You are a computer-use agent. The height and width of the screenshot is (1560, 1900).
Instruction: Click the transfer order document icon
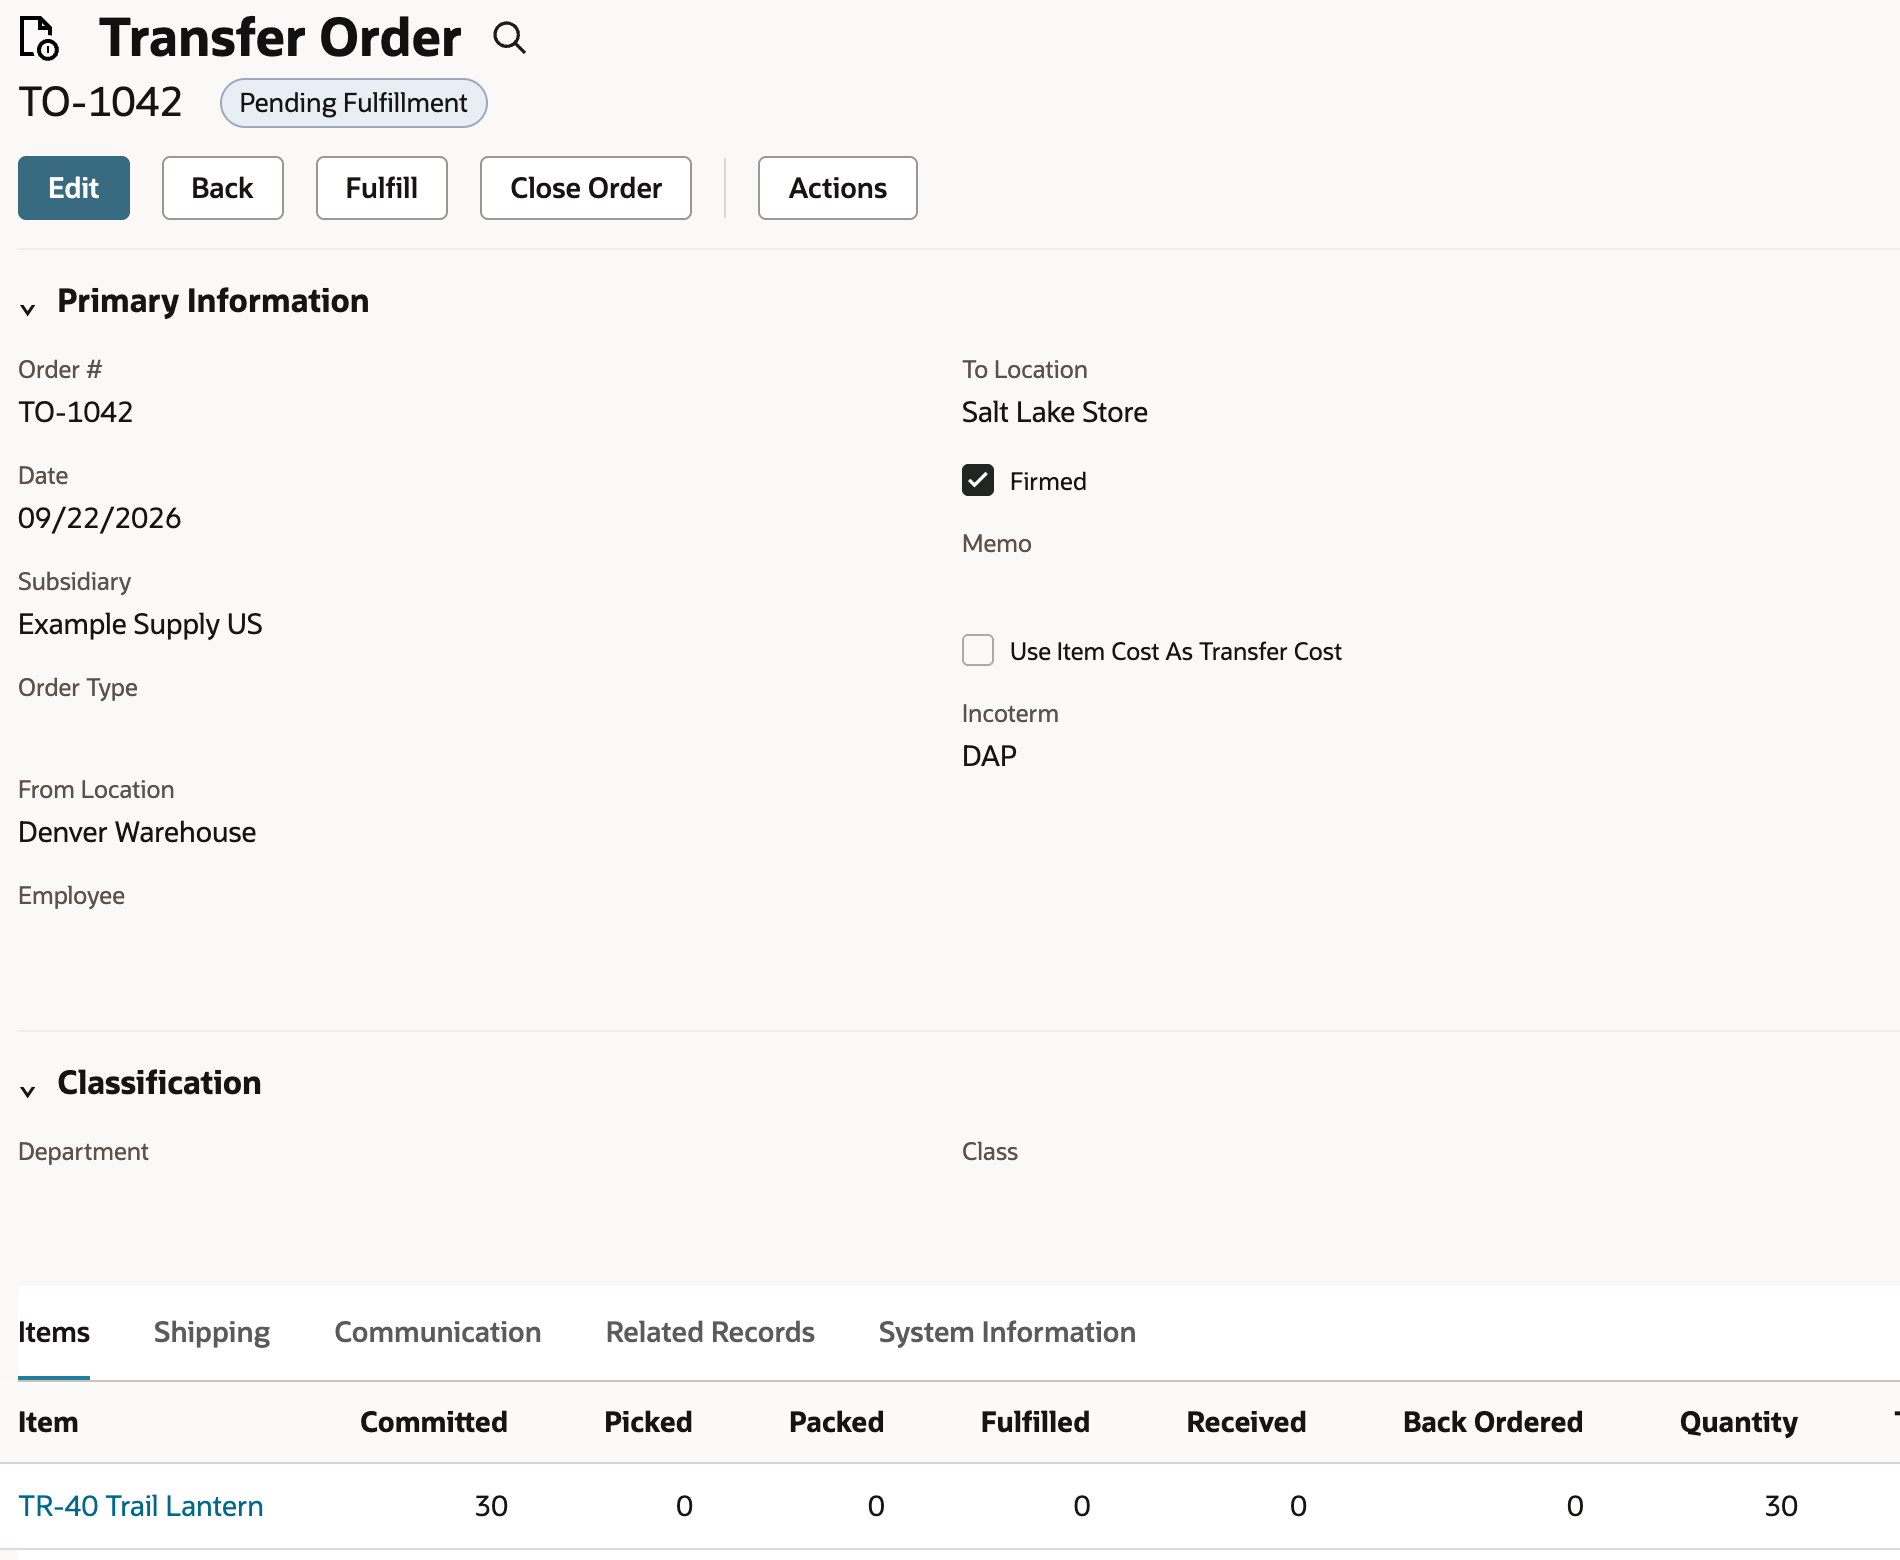pos(40,38)
